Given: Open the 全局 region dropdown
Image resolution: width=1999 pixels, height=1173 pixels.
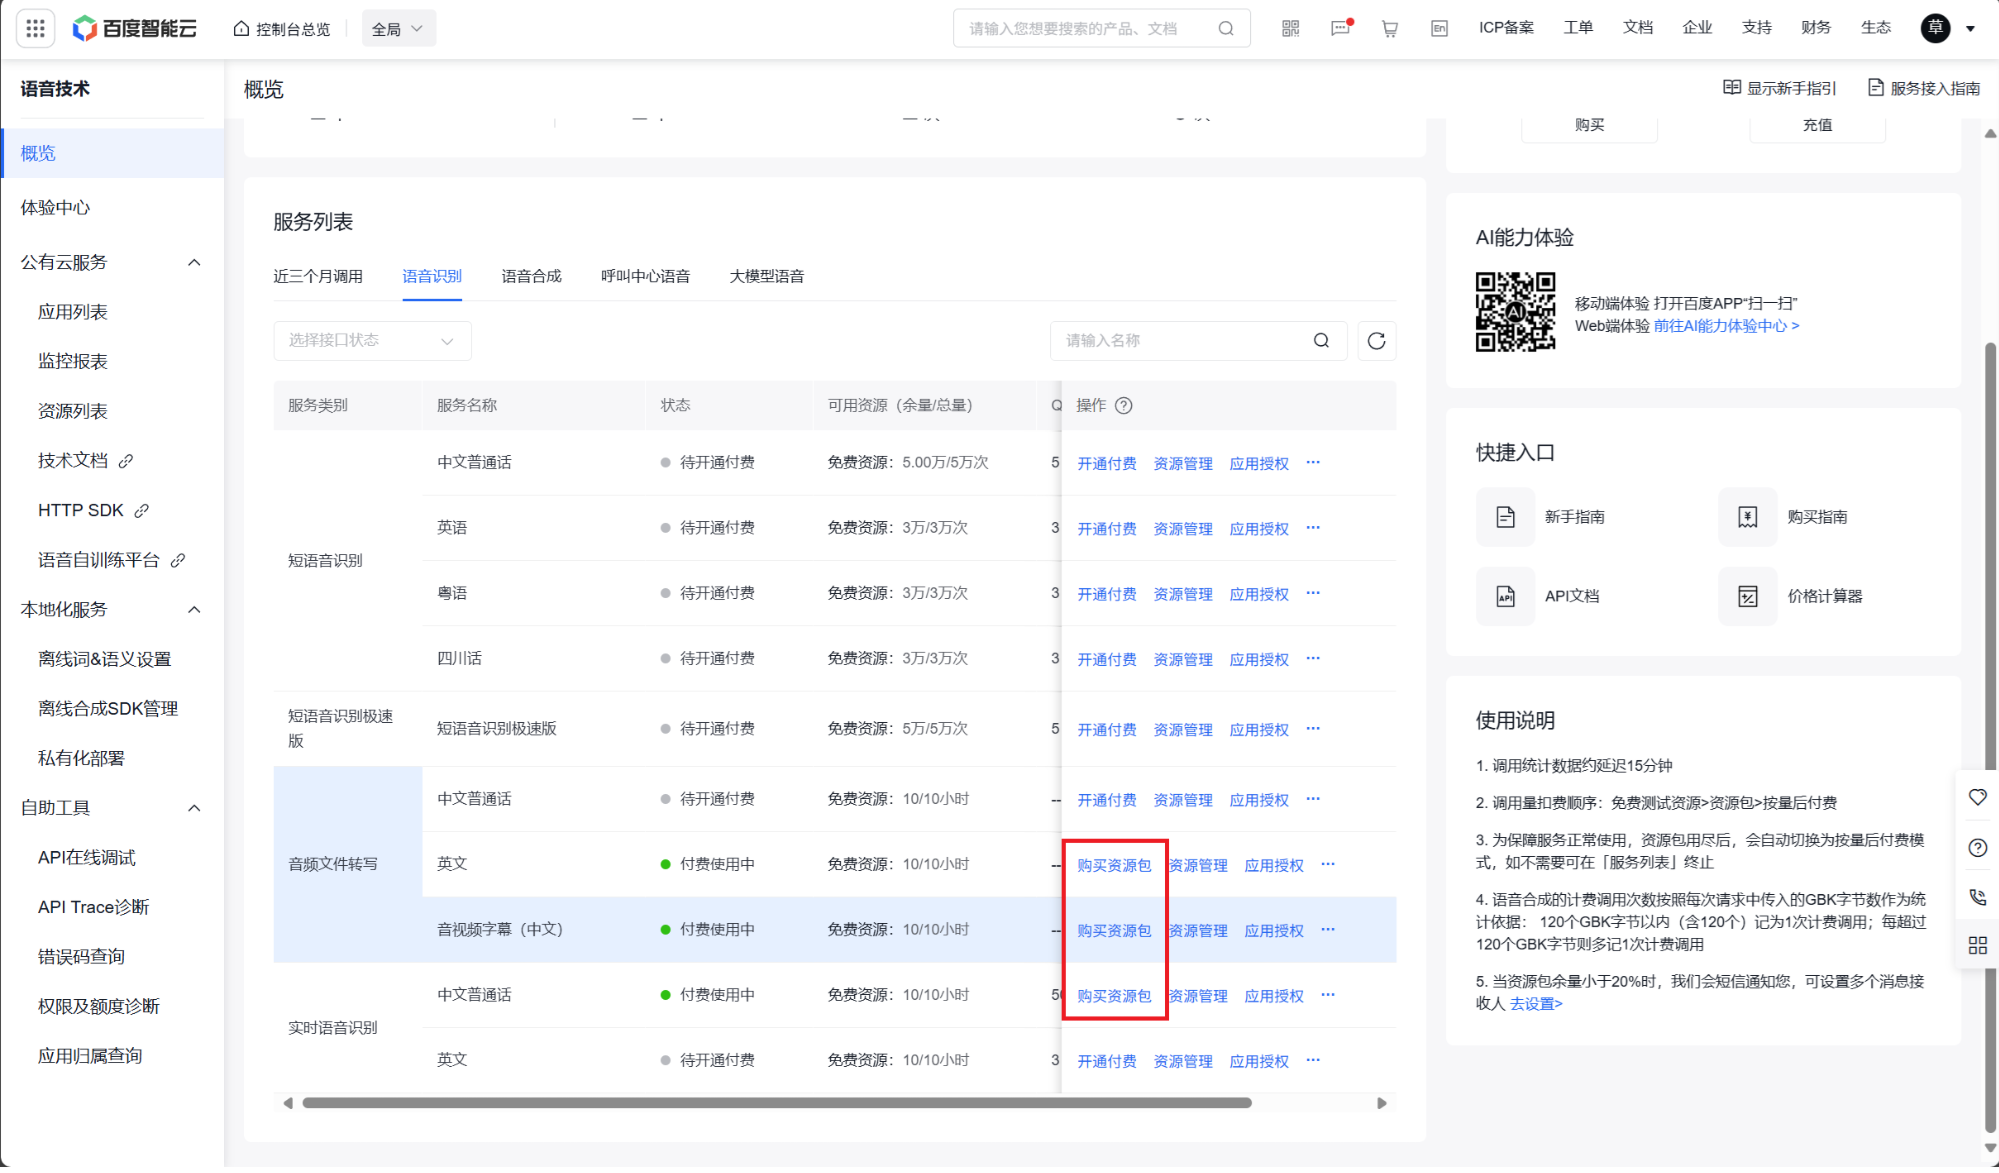Looking at the screenshot, I should (x=398, y=29).
